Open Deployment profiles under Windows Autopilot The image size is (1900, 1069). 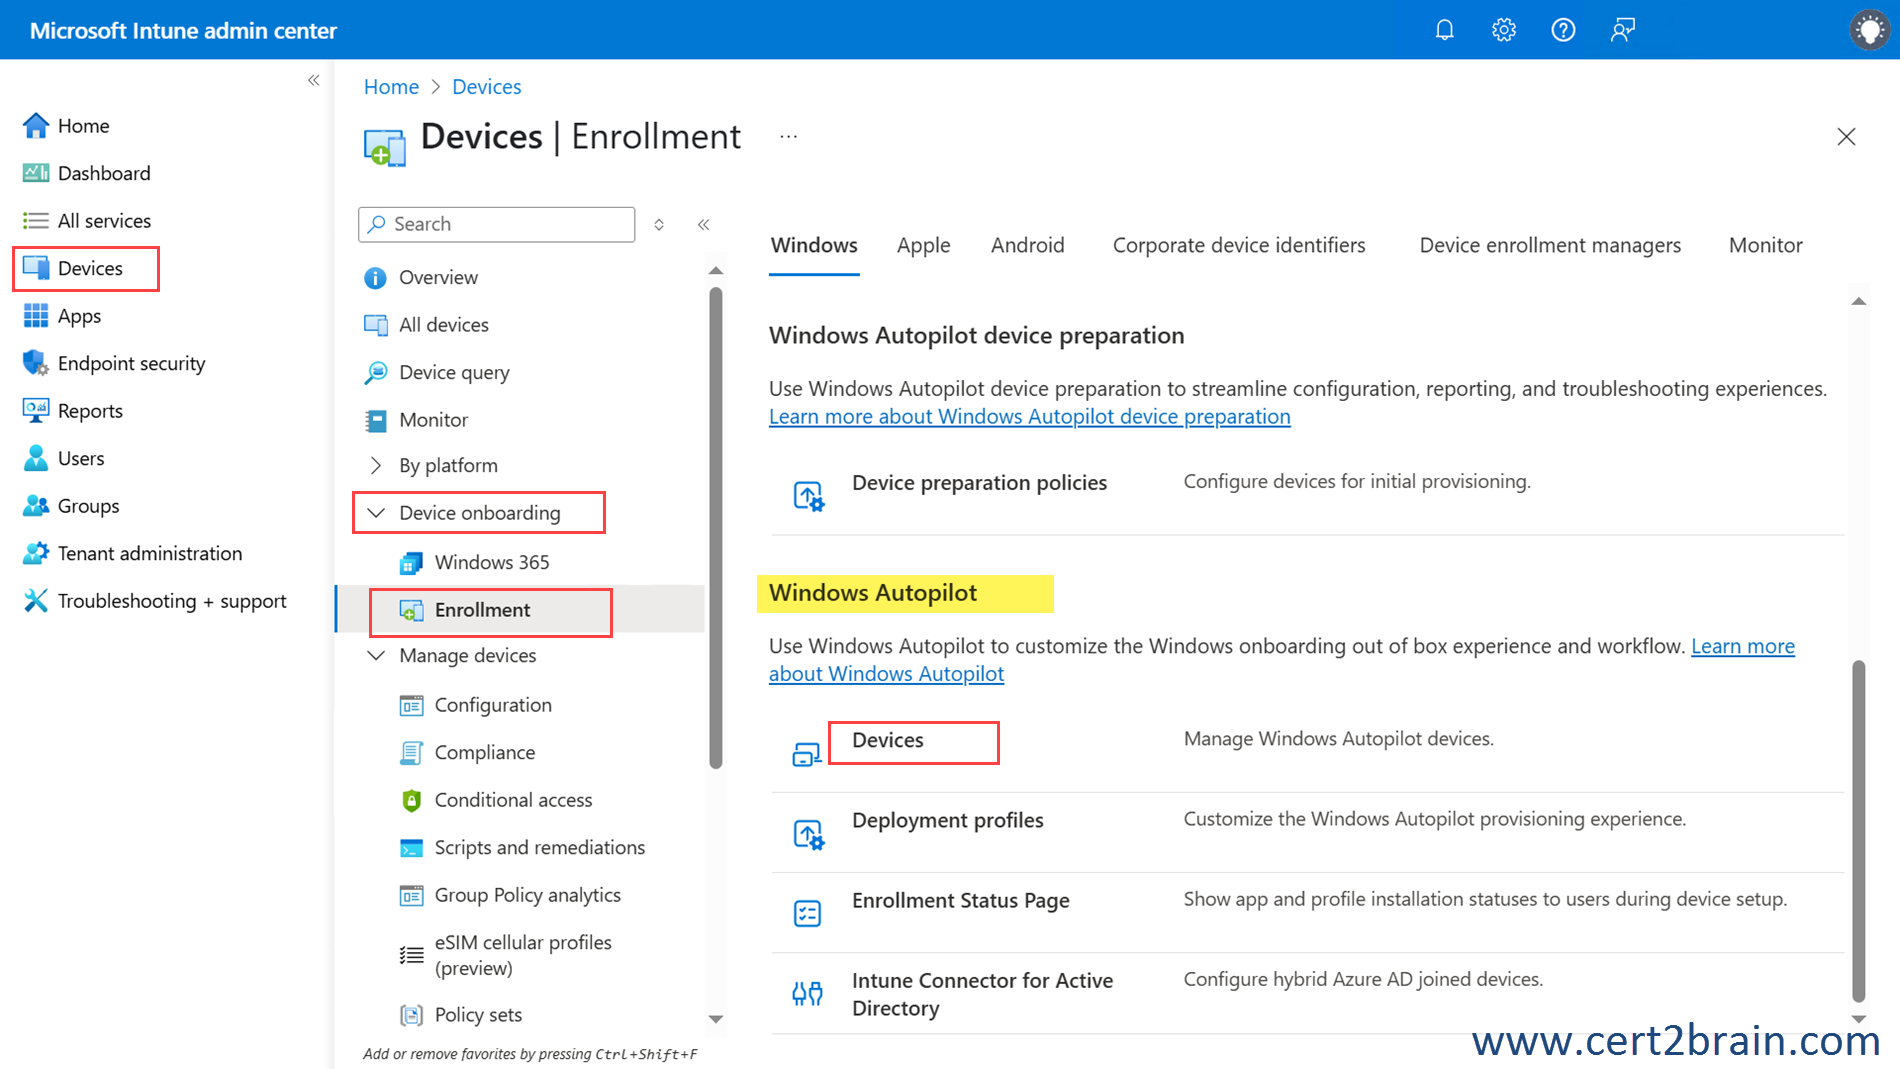point(947,820)
